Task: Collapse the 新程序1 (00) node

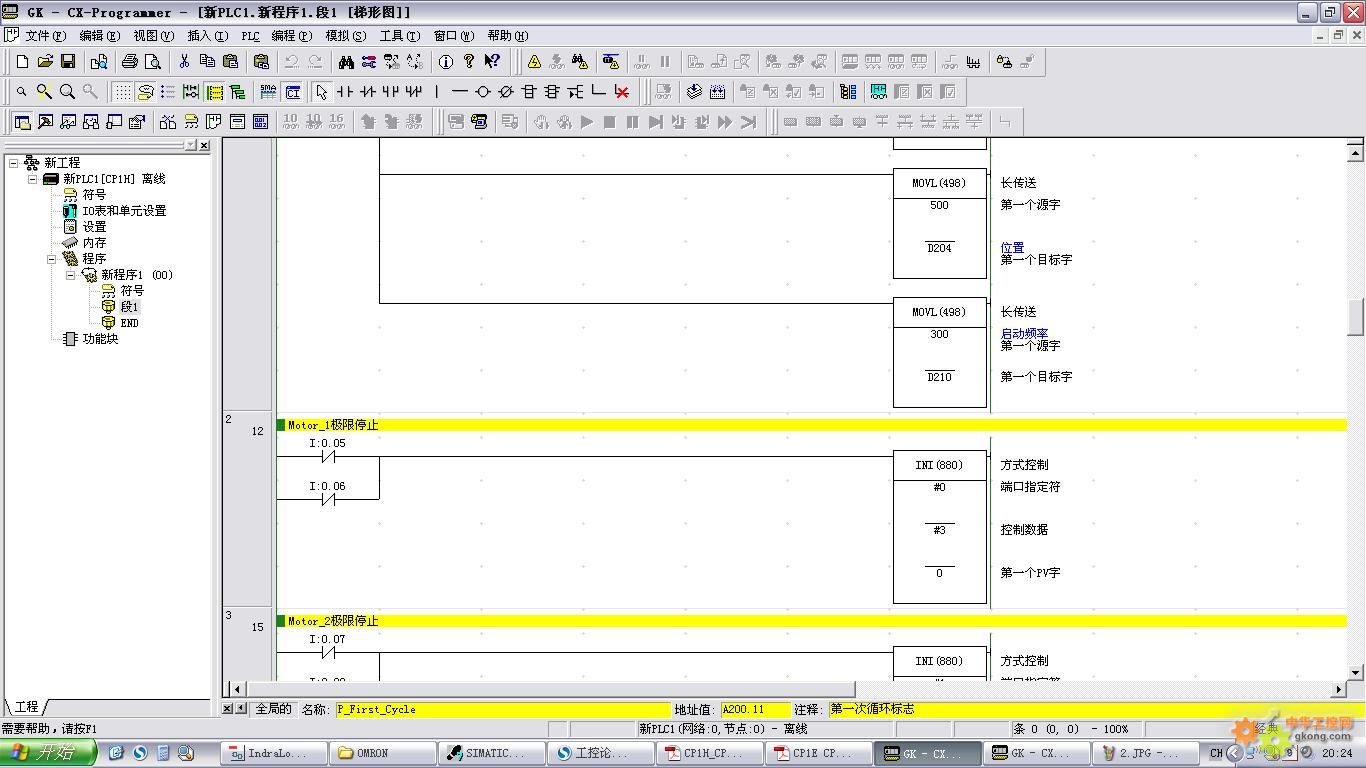Action: [x=70, y=275]
